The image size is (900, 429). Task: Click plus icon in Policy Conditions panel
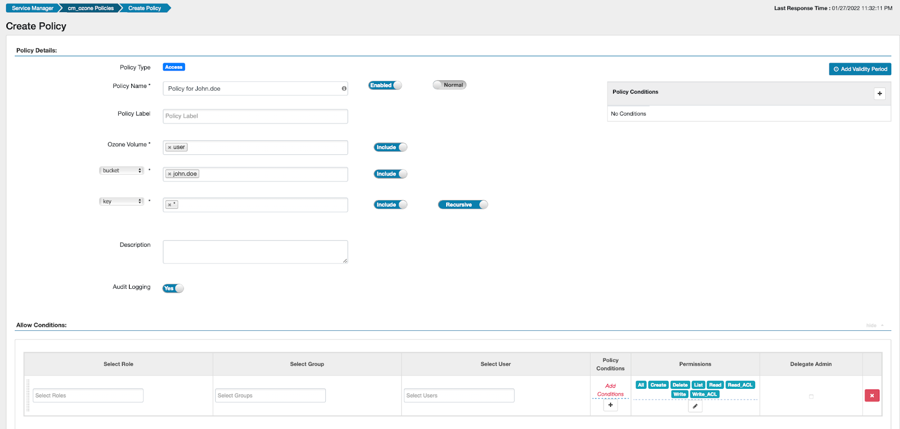coord(879,94)
